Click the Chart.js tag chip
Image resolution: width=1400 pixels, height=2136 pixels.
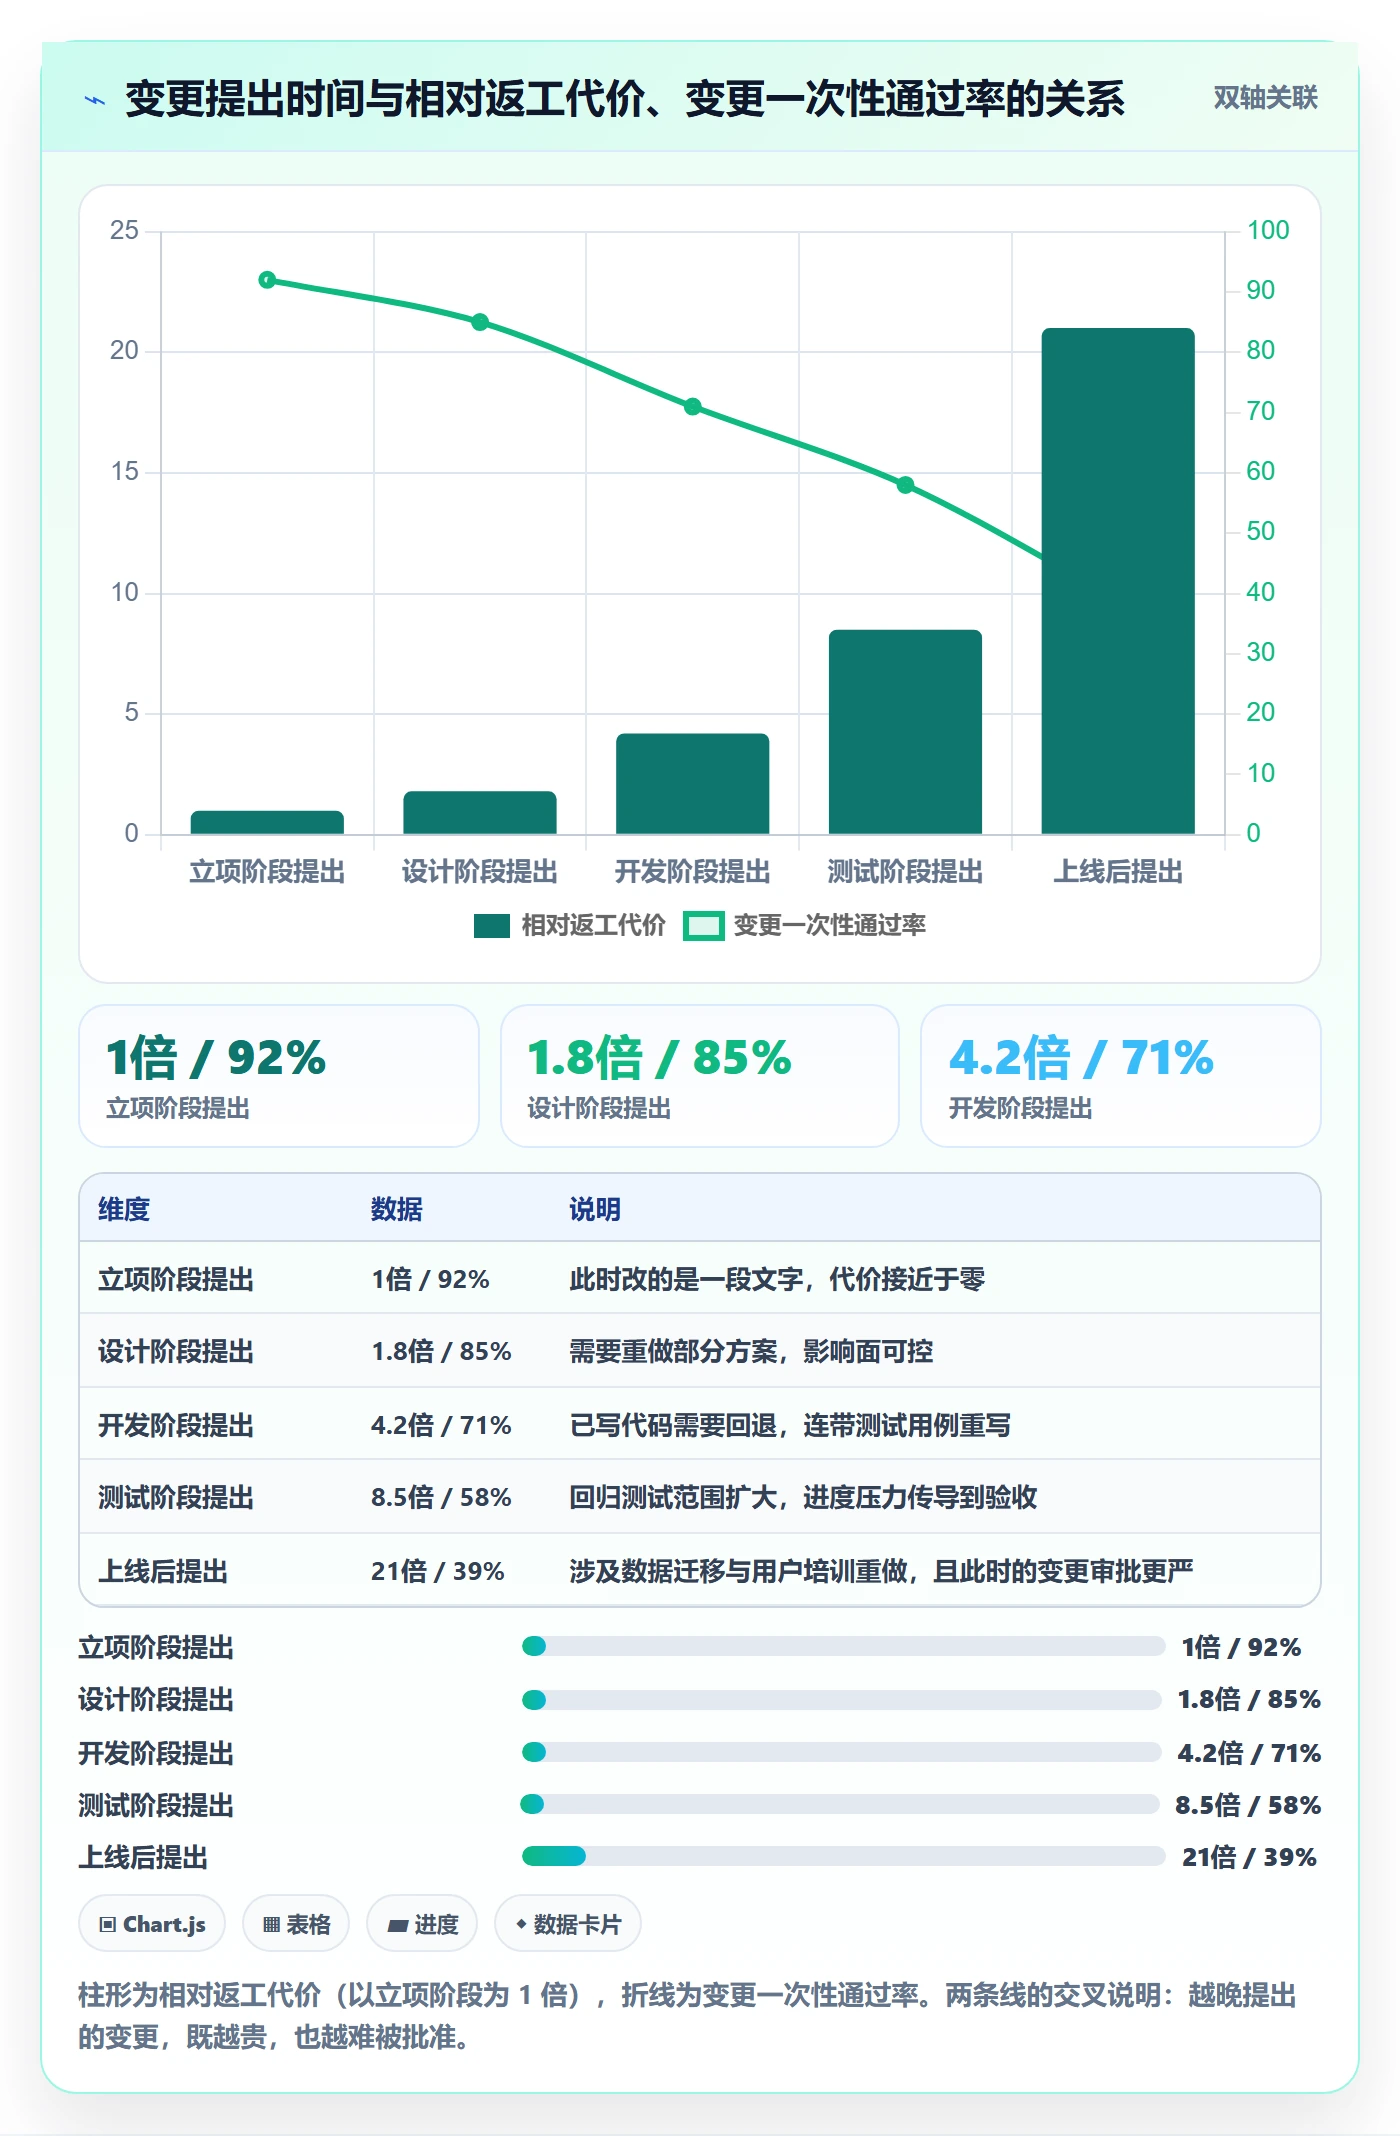tap(152, 1924)
